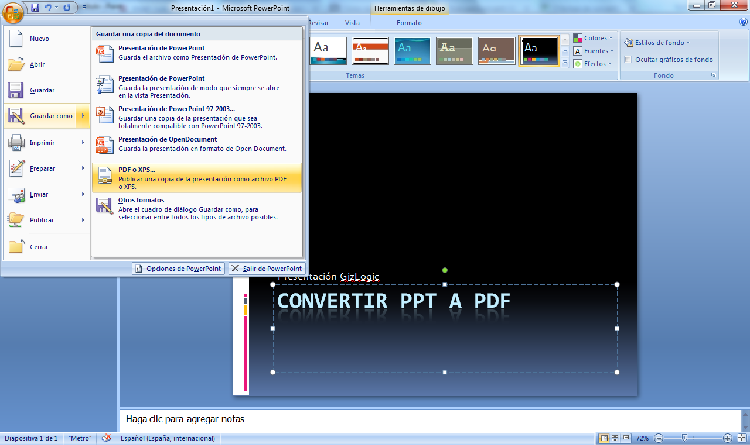Click the PowerPoint help icon

tap(743, 22)
